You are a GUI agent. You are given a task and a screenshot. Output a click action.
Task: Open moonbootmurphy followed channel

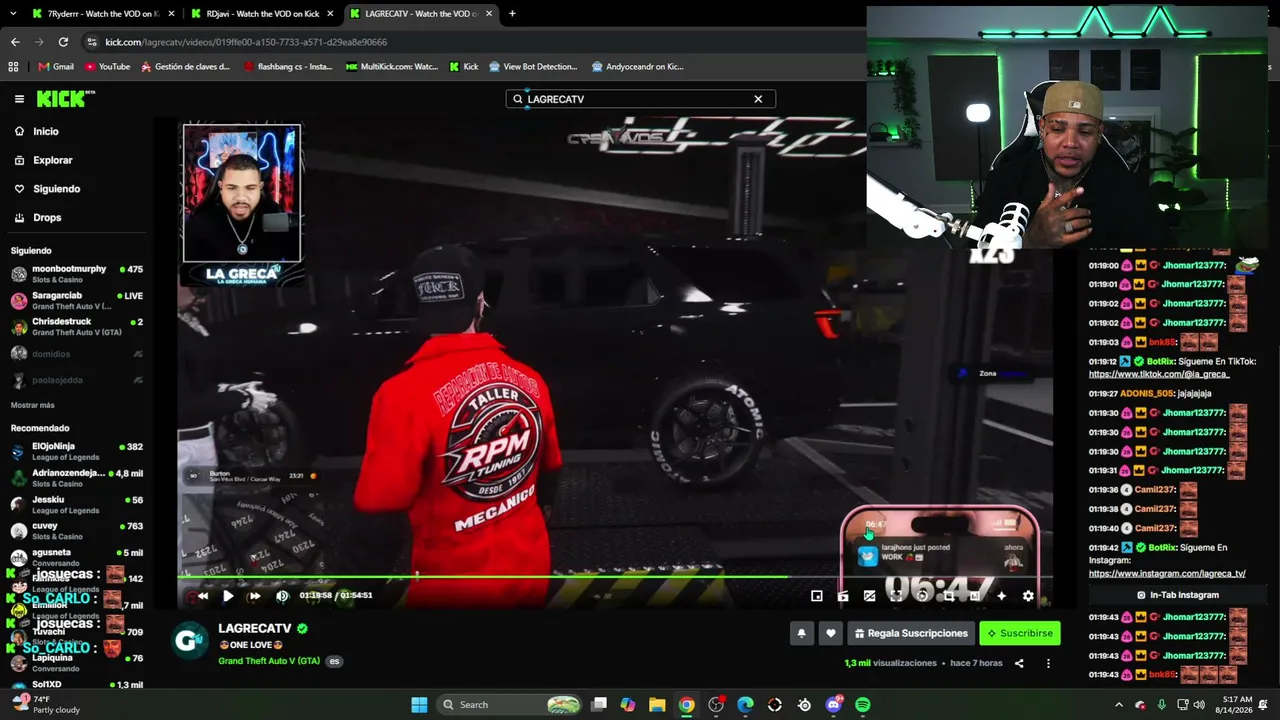click(77, 274)
